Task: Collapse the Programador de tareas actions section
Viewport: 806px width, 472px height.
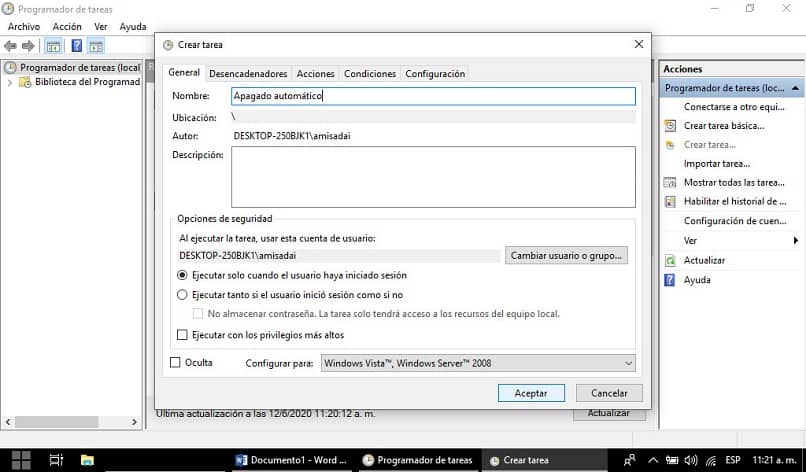Action: coord(795,88)
